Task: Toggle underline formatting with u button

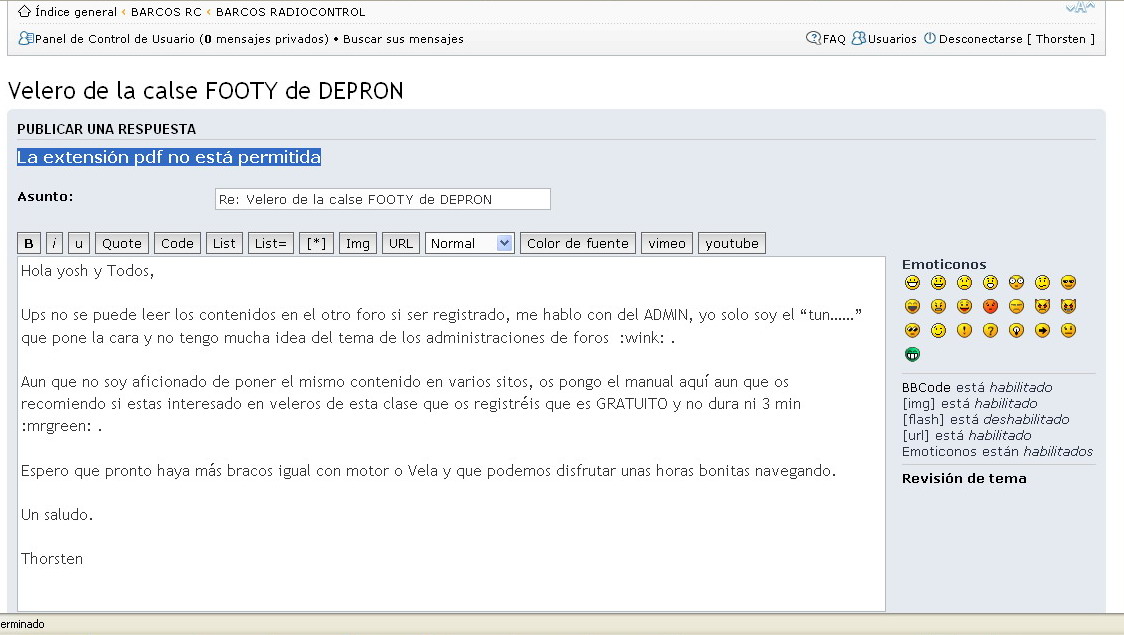Action: (79, 243)
